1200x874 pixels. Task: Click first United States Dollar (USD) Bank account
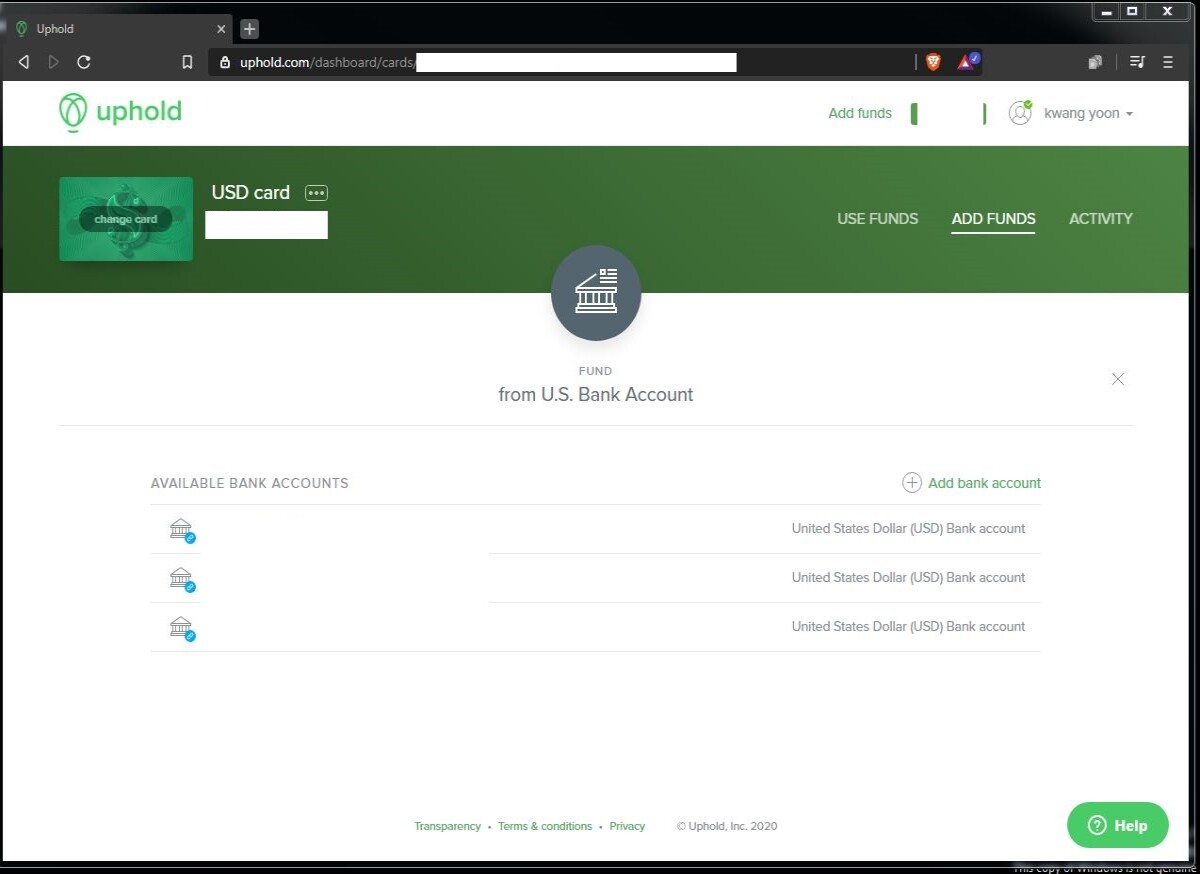tap(908, 528)
